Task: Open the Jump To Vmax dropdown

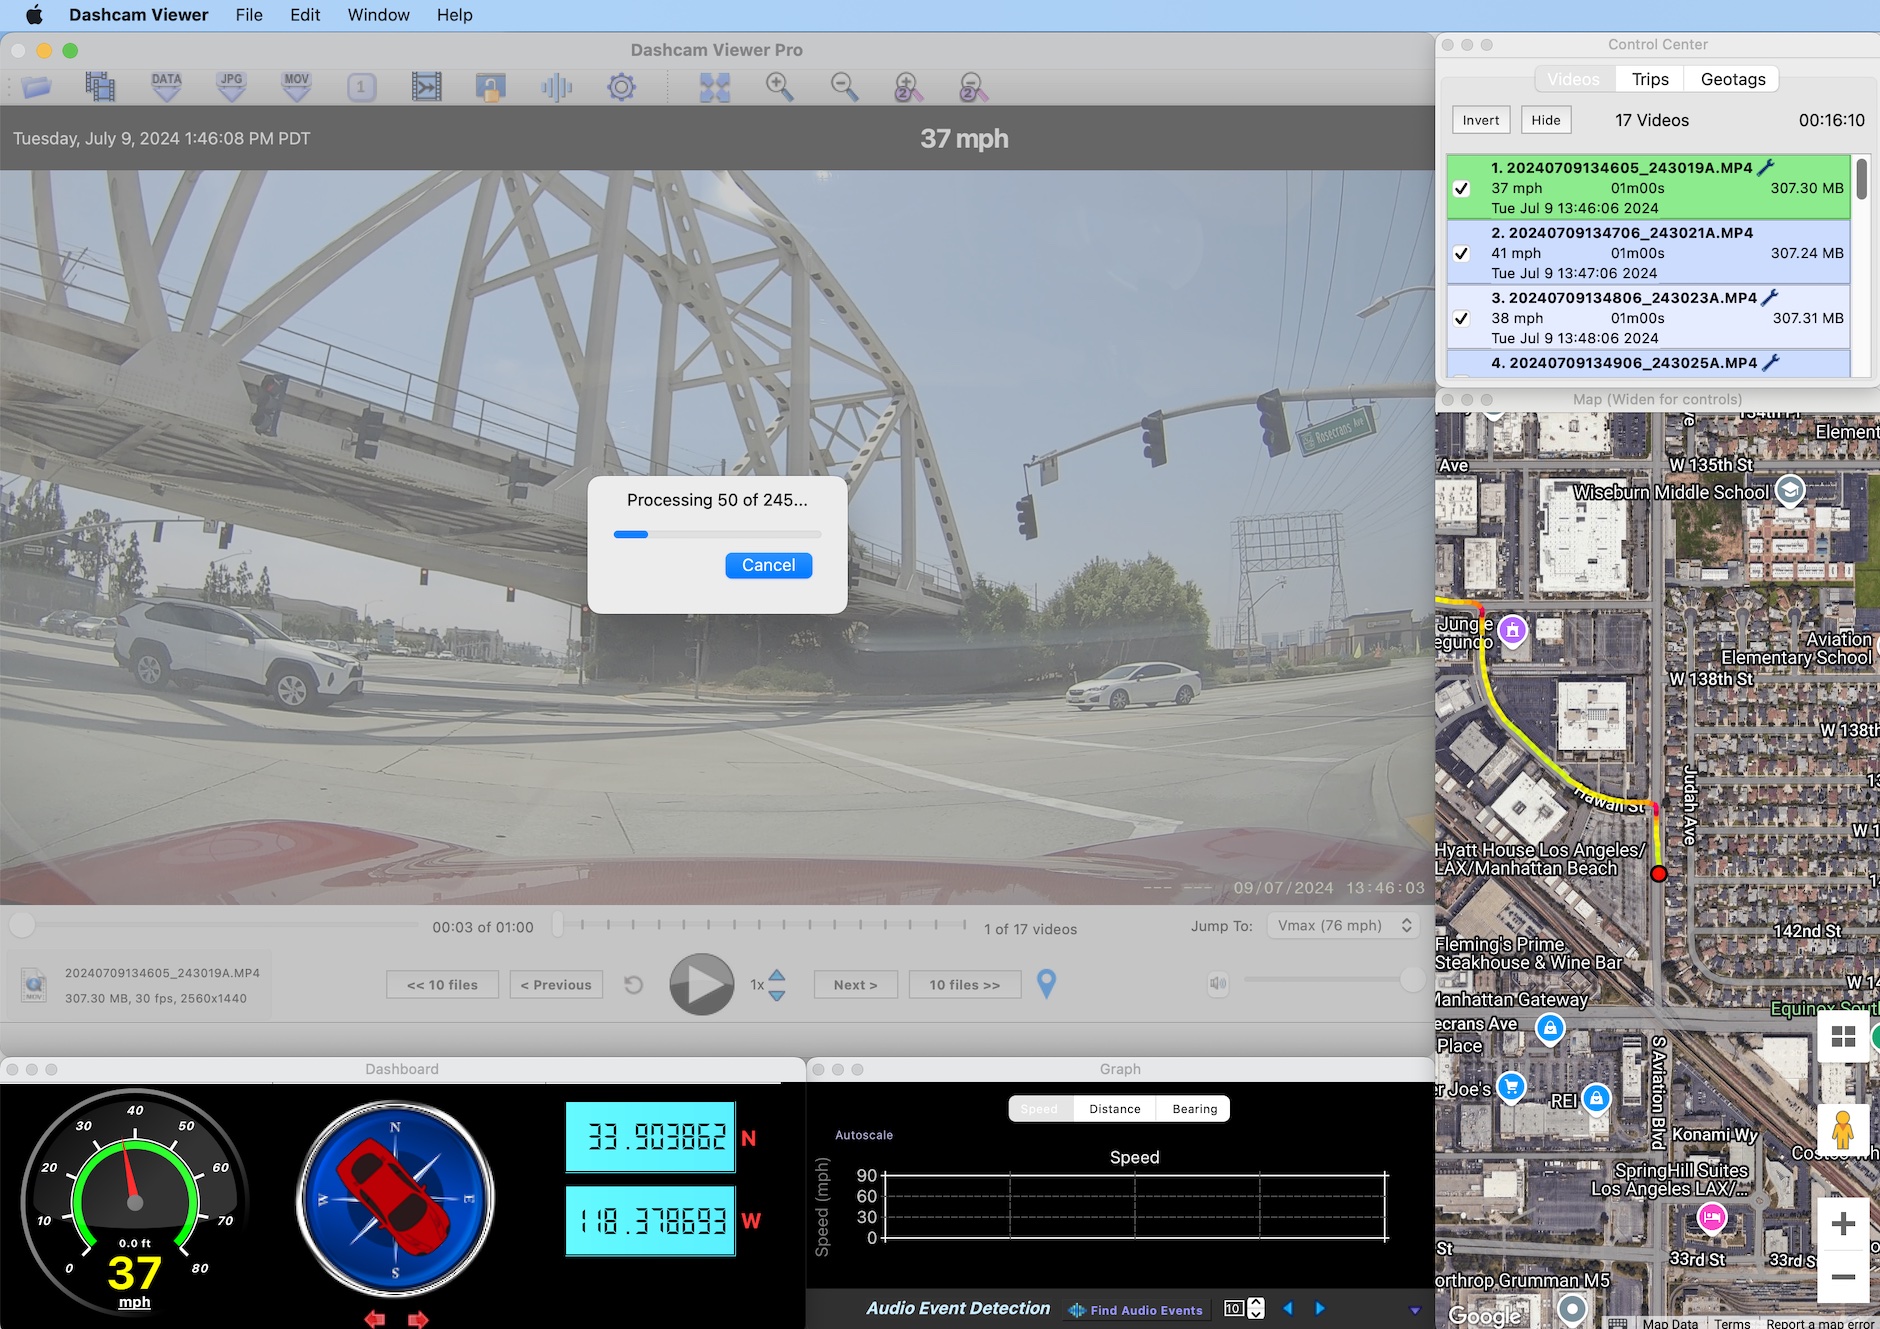Action: click(1344, 925)
